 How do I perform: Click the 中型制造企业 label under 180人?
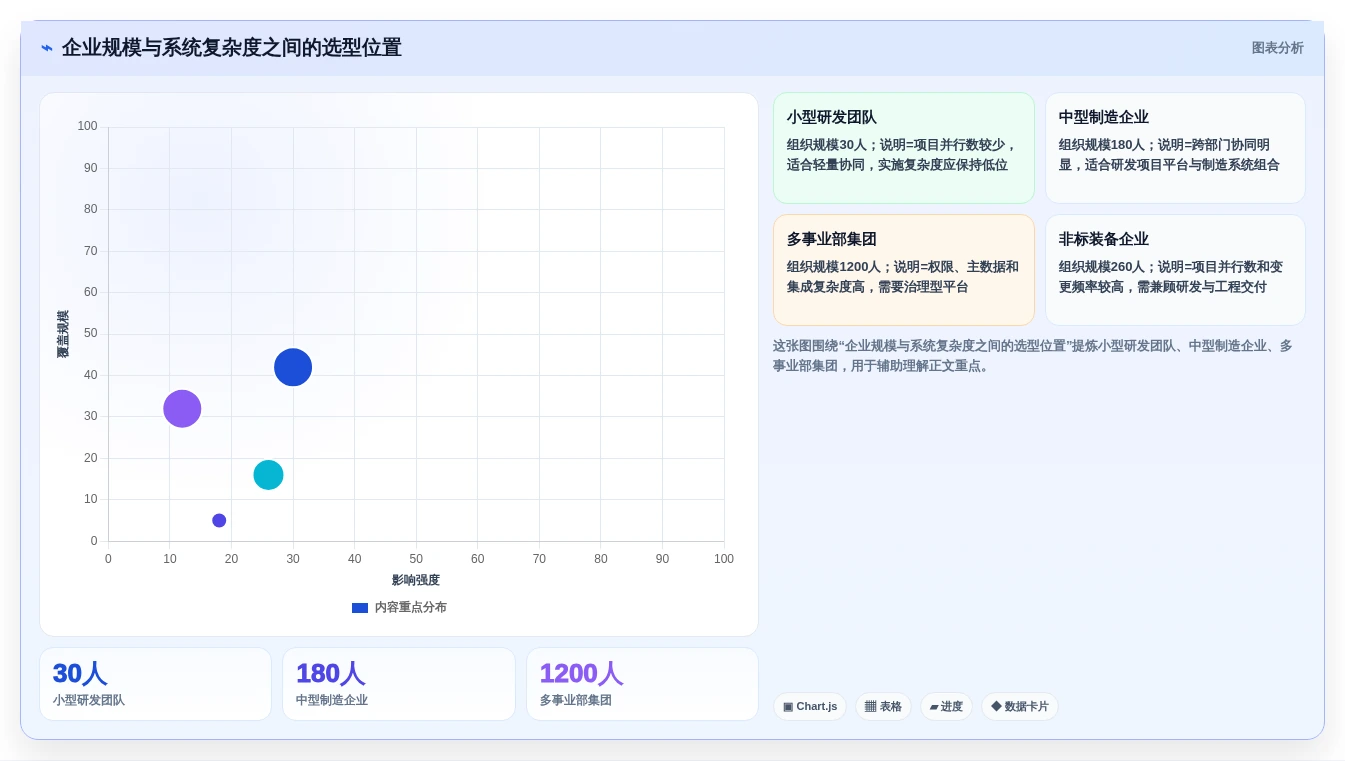[332, 701]
